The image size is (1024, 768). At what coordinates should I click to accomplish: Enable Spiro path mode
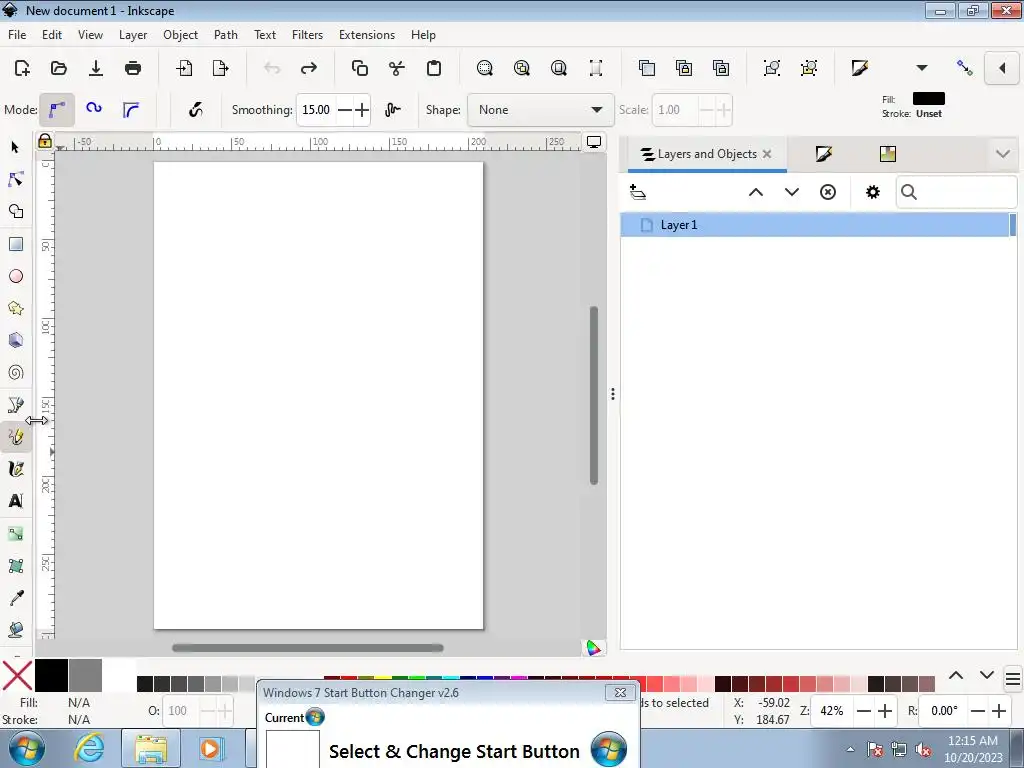pos(94,109)
